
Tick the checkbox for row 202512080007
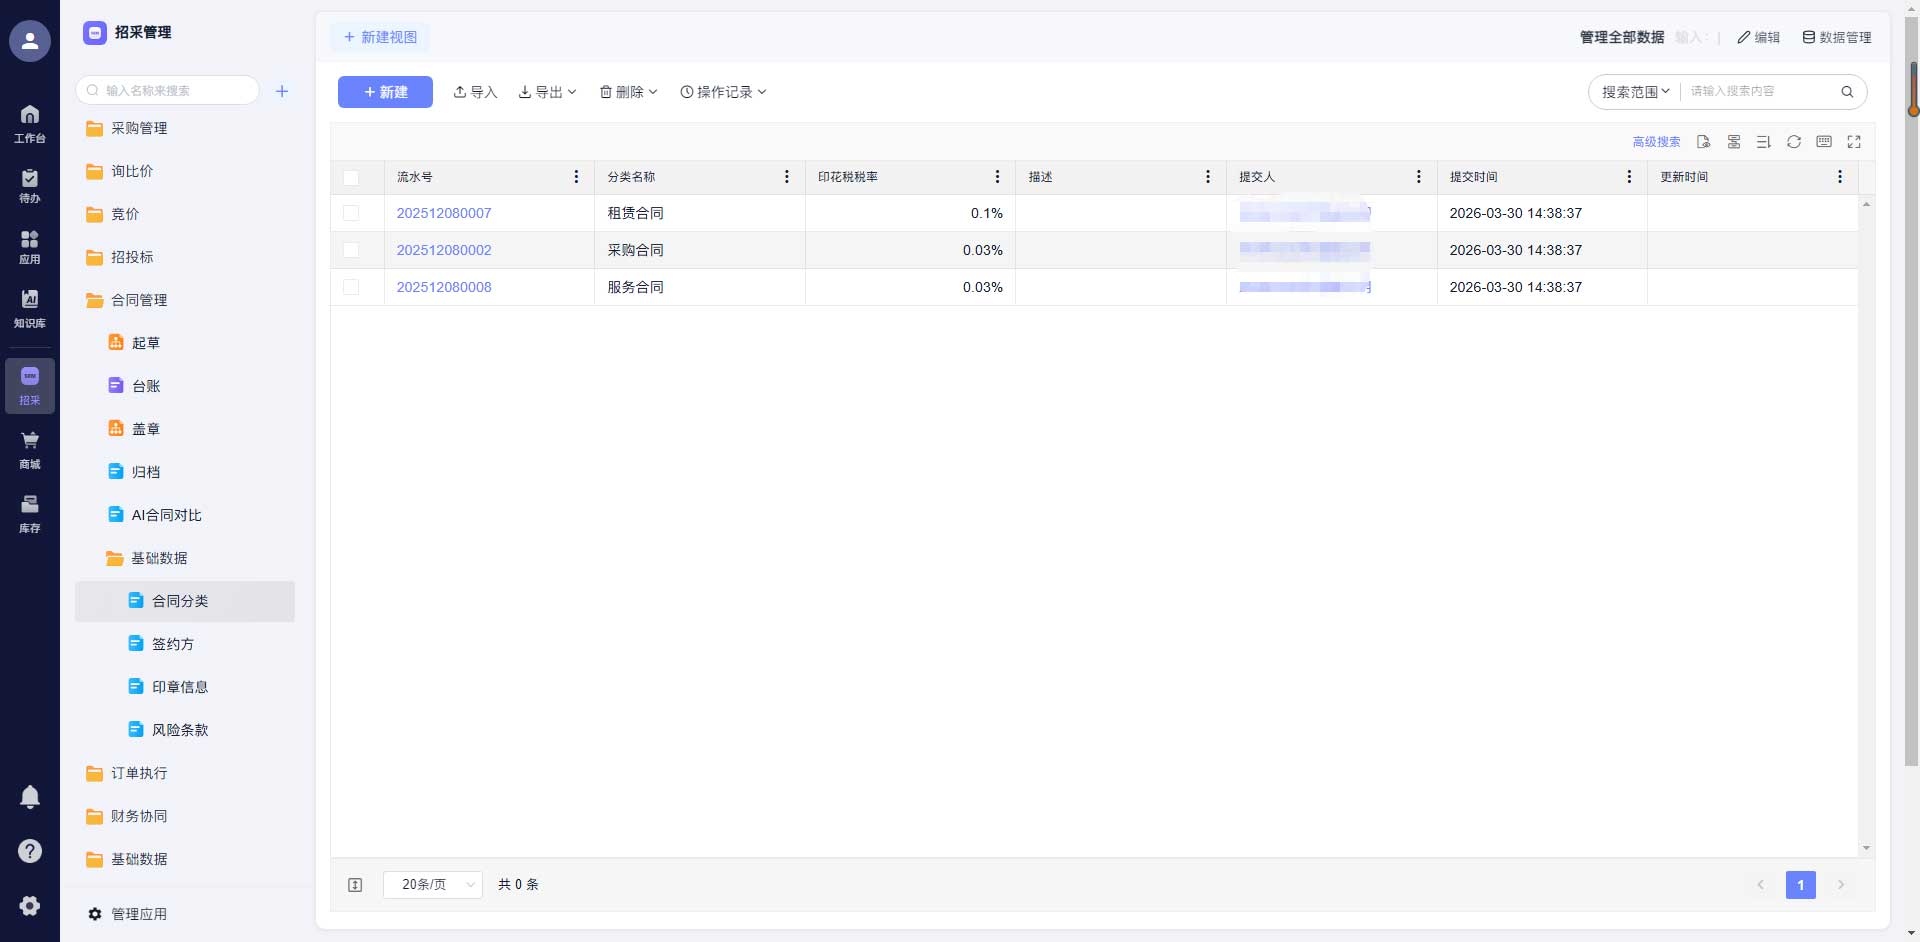[351, 213]
